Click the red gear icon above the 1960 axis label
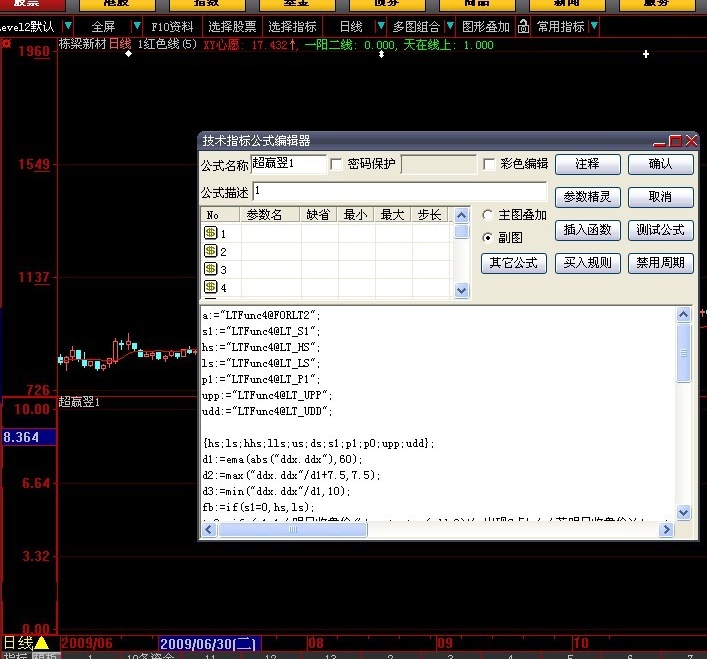Image resolution: width=707 pixels, height=659 pixels. click(6, 44)
